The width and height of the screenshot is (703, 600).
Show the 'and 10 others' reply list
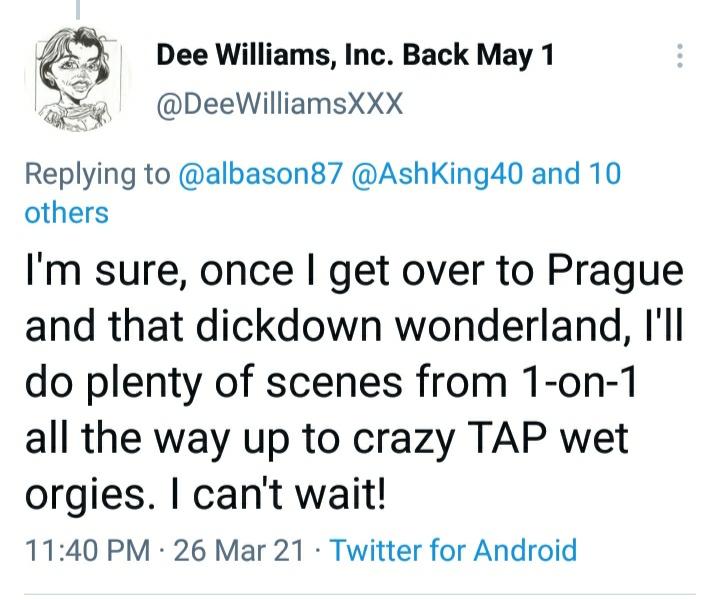pyautogui.click(x=578, y=173)
